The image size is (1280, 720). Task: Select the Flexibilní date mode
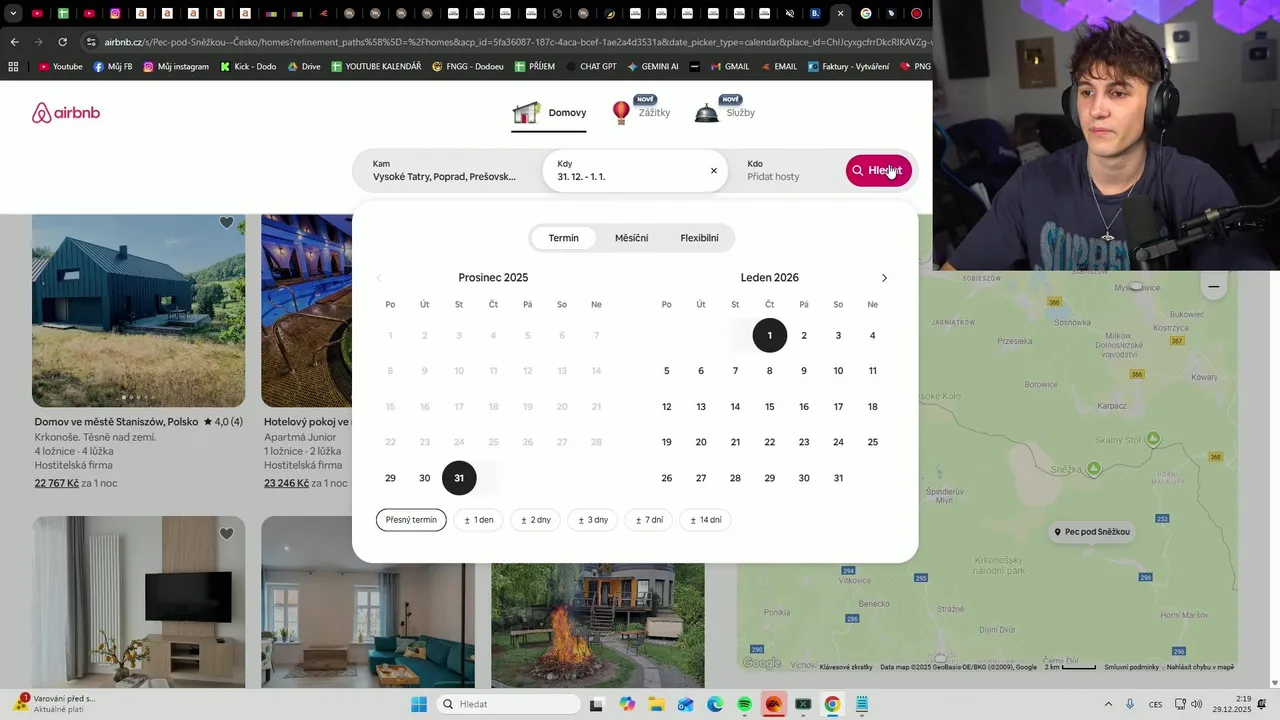point(699,238)
